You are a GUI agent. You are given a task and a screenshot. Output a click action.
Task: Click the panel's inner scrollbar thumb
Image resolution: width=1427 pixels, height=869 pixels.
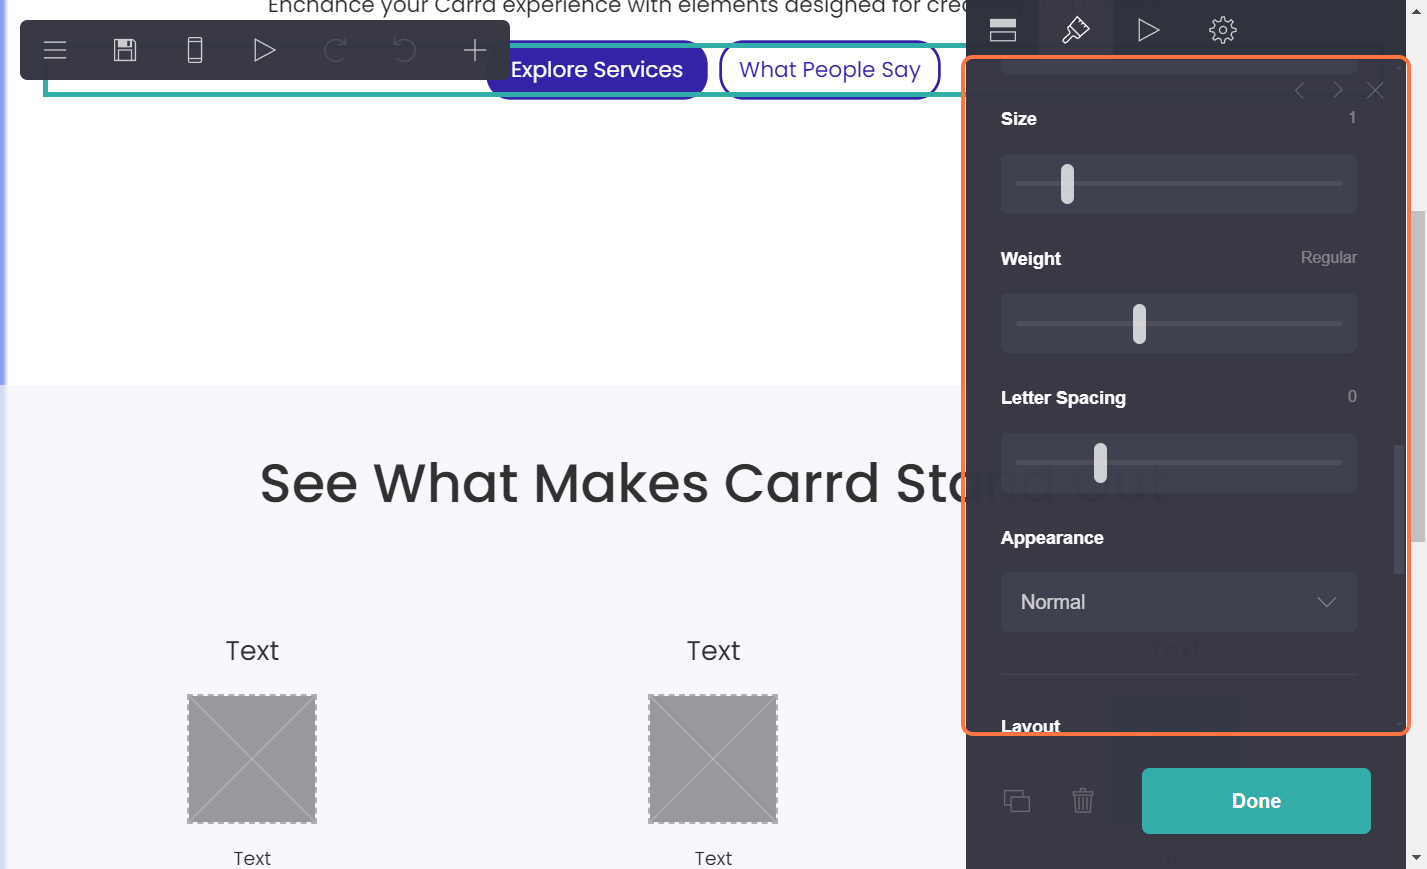tap(1398, 510)
